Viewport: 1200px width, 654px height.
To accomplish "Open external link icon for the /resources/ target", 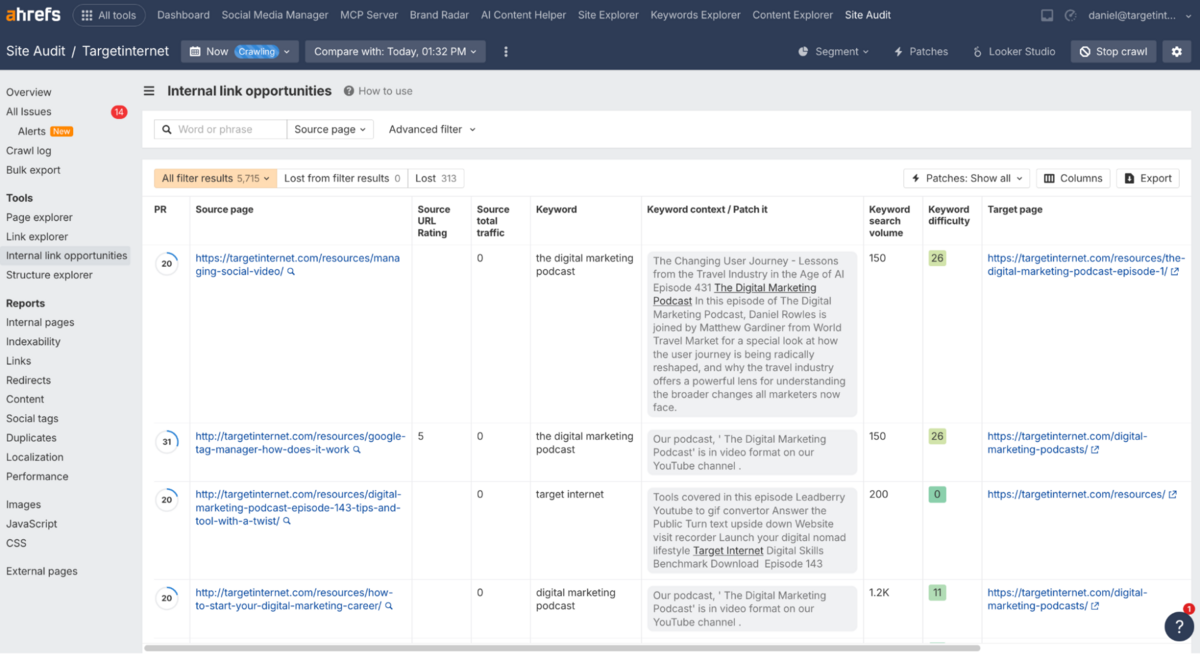I will (x=1174, y=495).
